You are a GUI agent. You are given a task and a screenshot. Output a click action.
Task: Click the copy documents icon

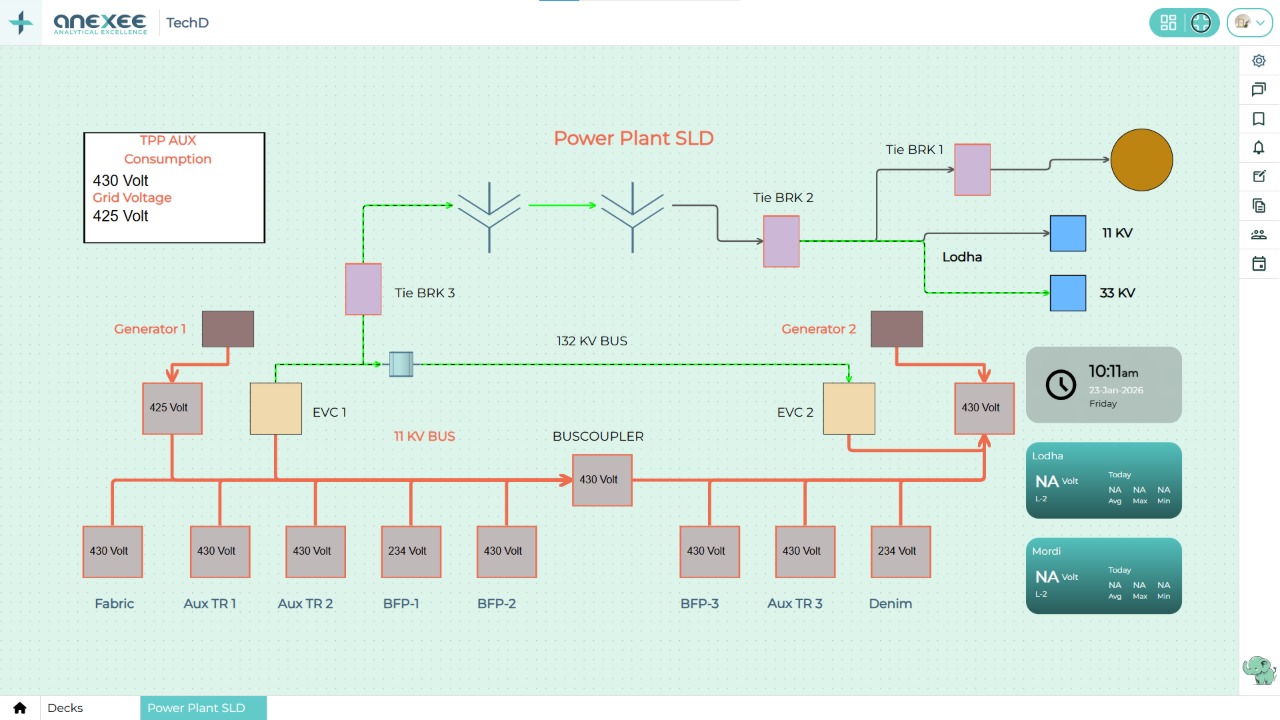click(x=1258, y=205)
